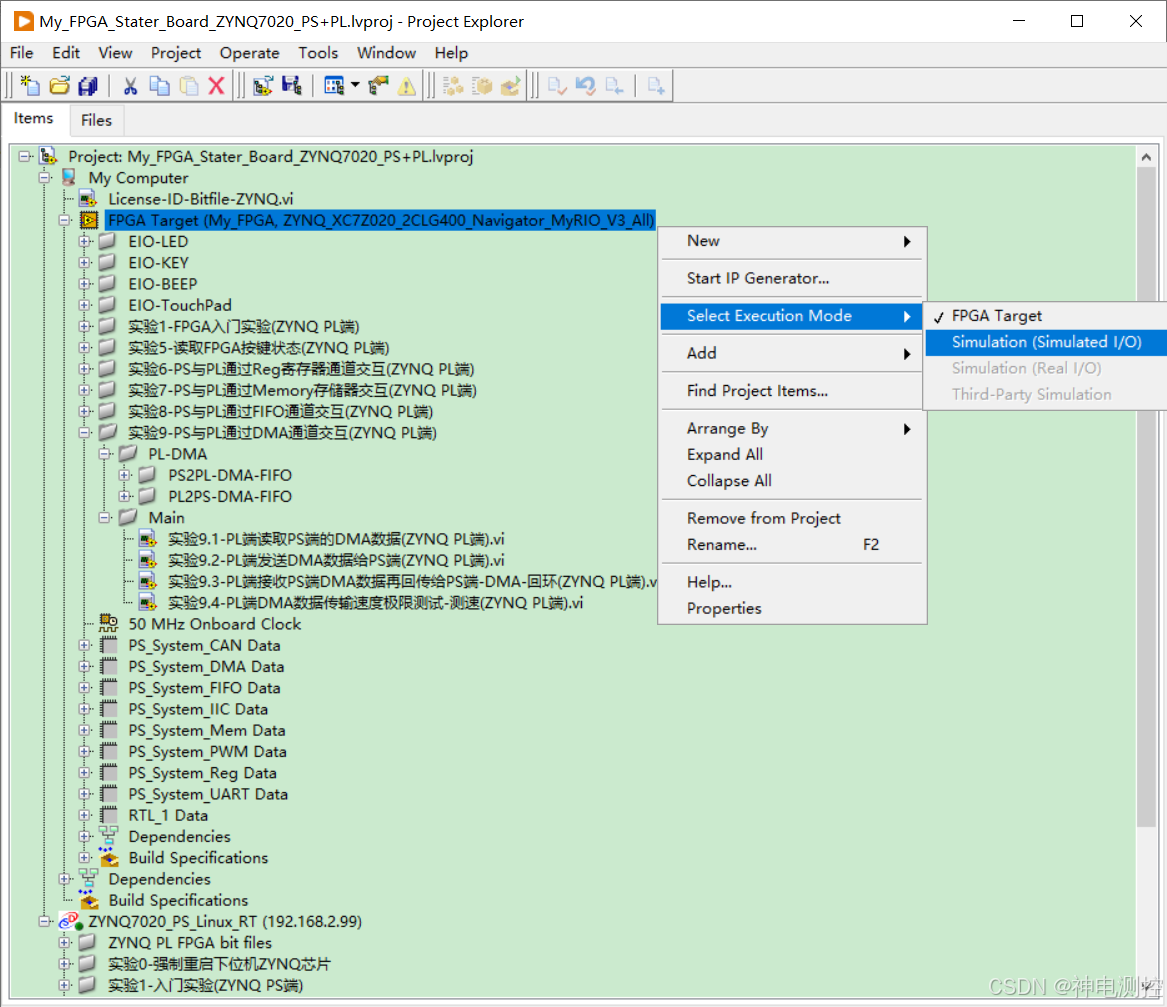Select the PL2PS-DMA-FIFO folder
Screen dimensions: 1167x1007
pos(229,496)
